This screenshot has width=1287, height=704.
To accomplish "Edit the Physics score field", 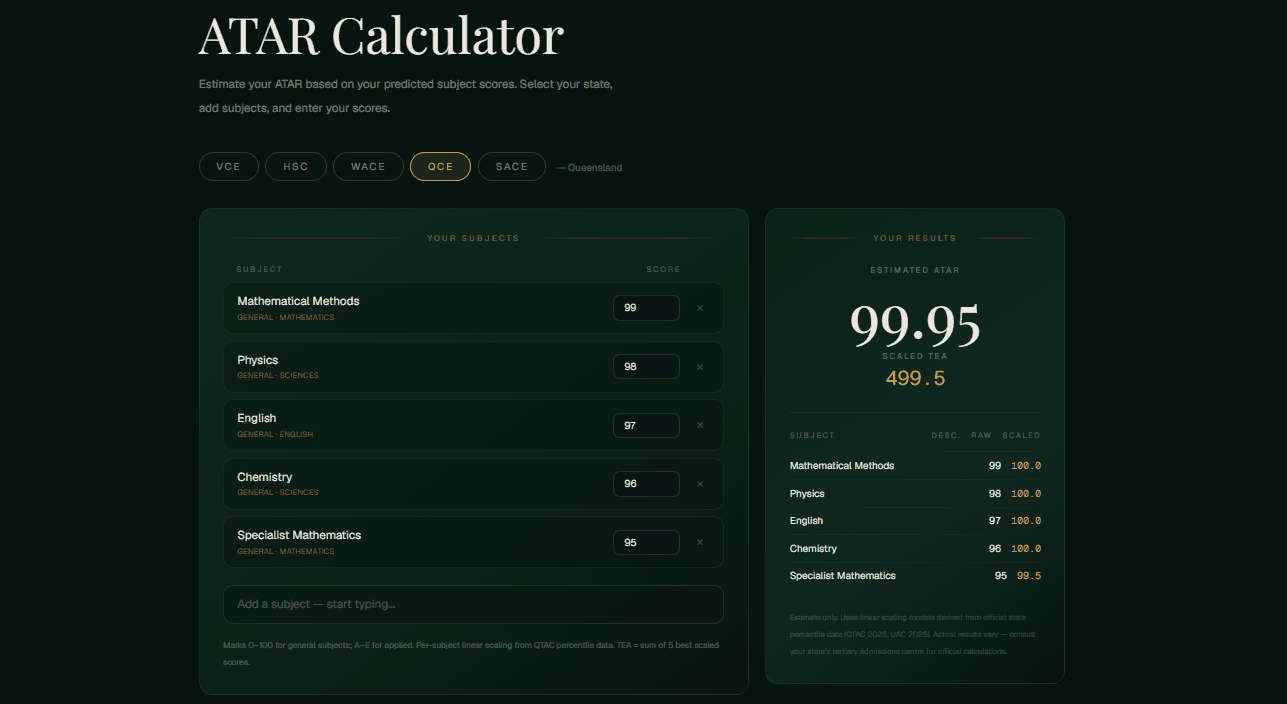I will (646, 367).
